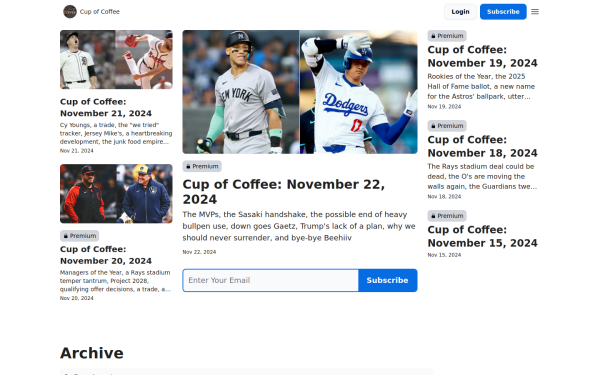Click the 'Managers of the Year' summary text

click(115, 281)
